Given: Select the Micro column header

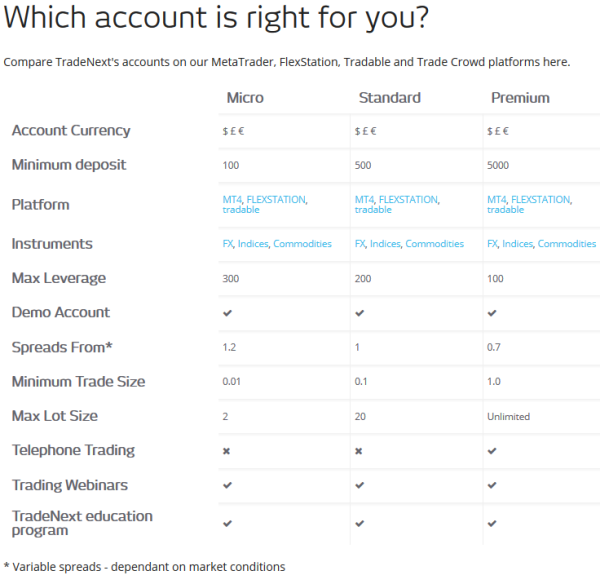Looking at the screenshot, I should [245, 98].
